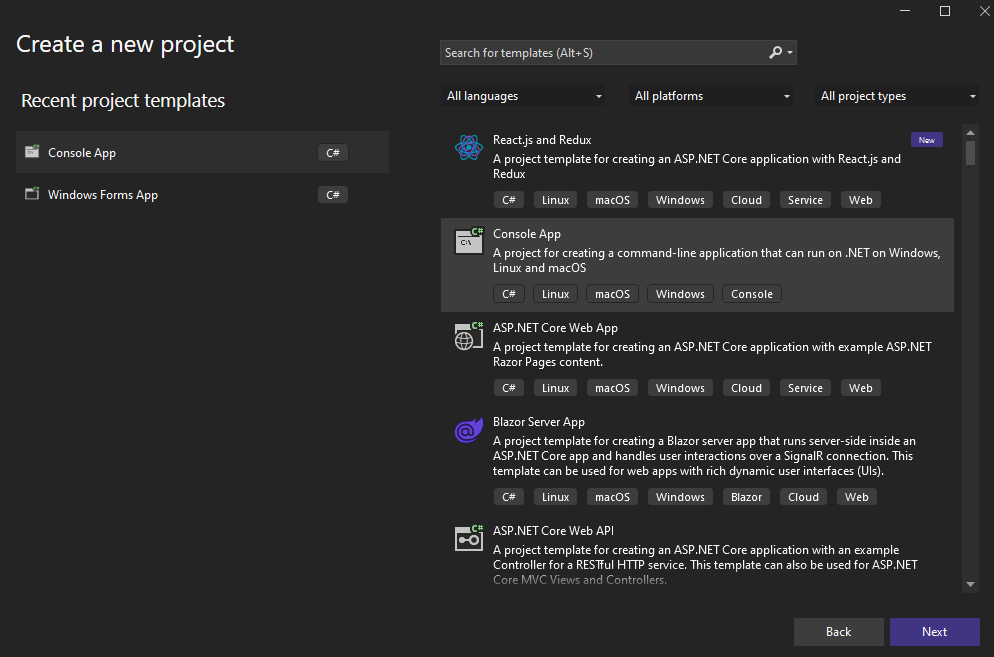
Task: Click the template list scrollbar
Action: (969, 153)
